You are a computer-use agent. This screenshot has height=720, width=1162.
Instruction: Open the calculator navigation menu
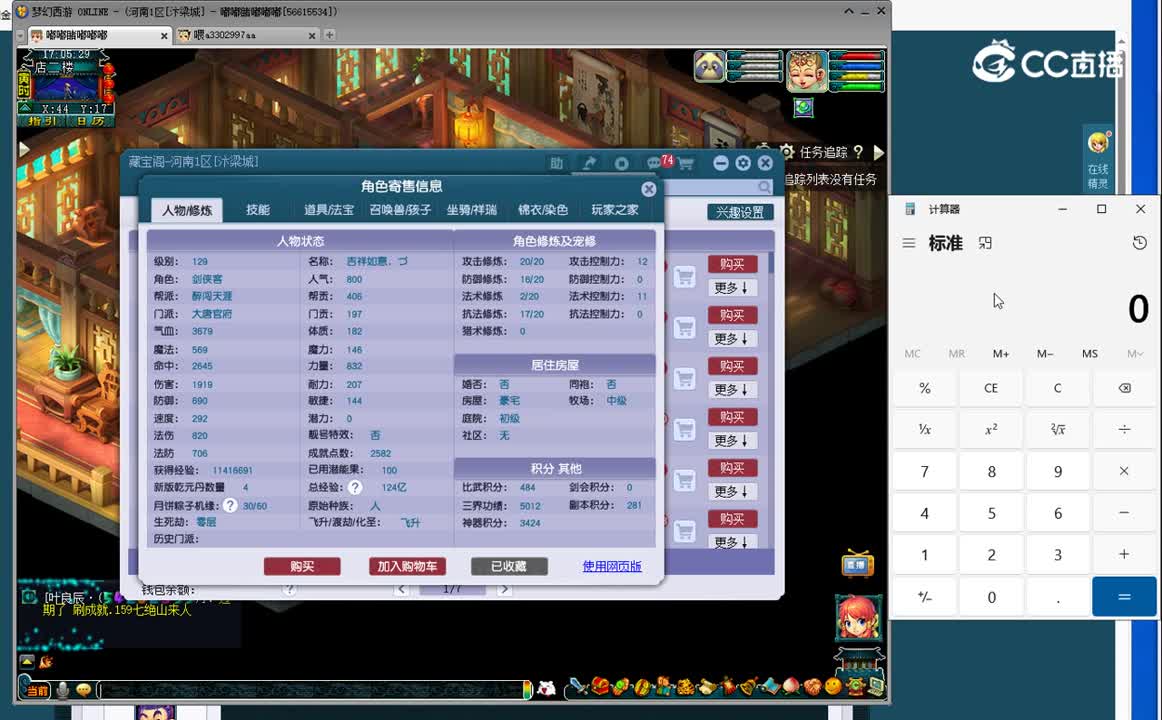[x=909, y=243]
